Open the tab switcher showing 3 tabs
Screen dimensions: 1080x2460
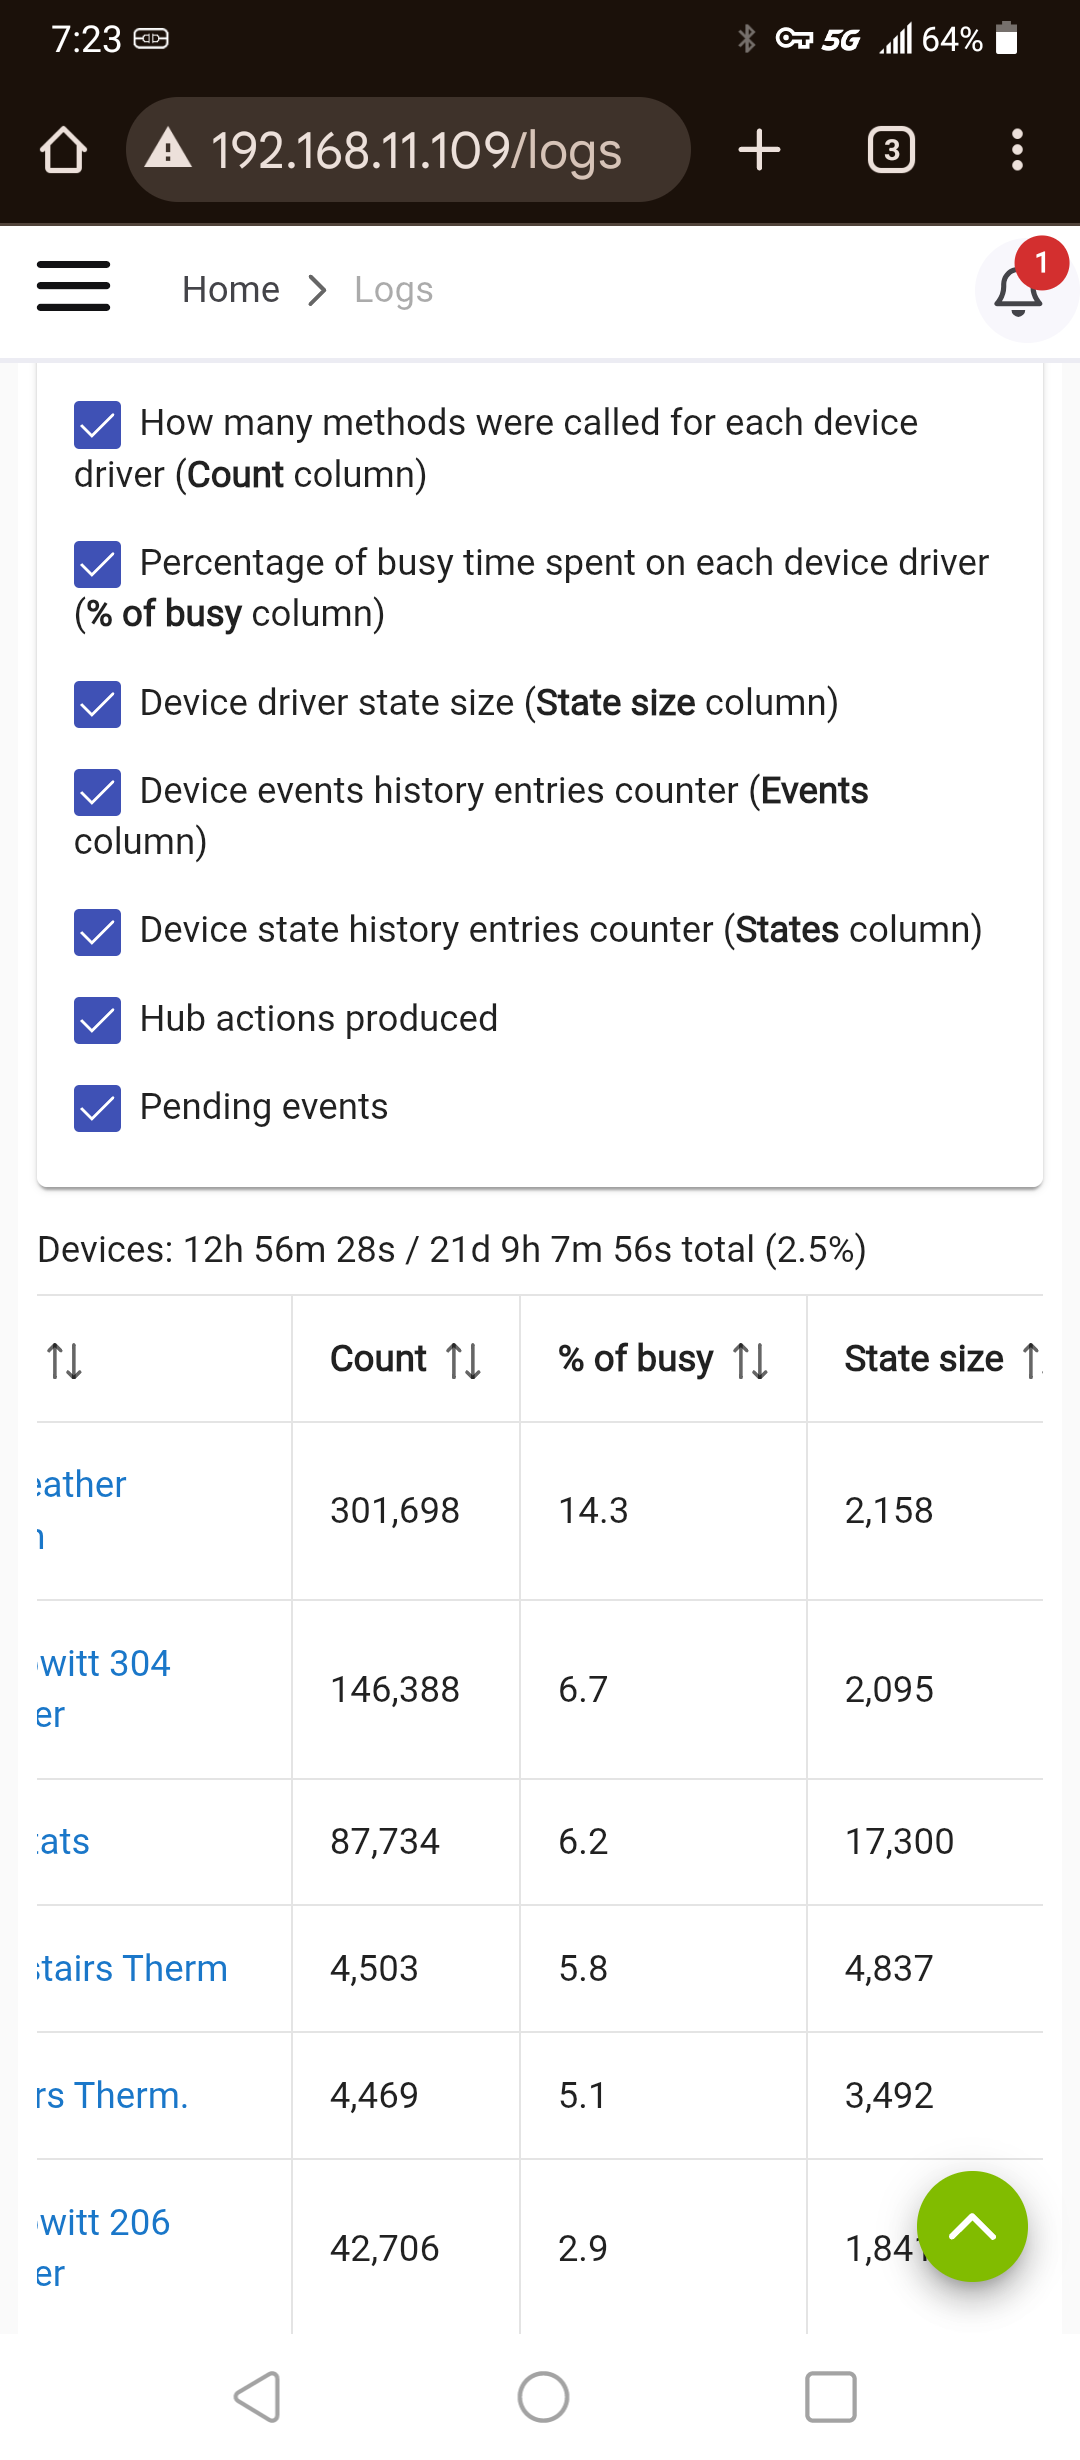[x=891, y=150]
